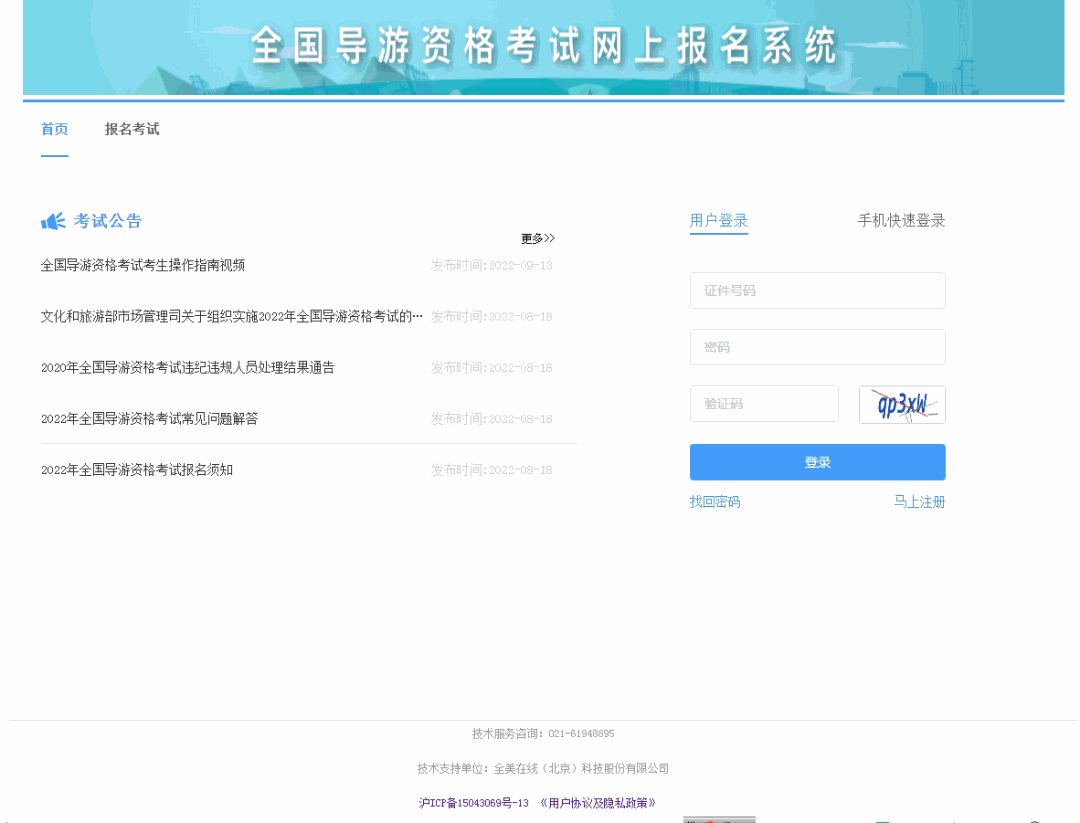Click into the 密码 field

817,347
